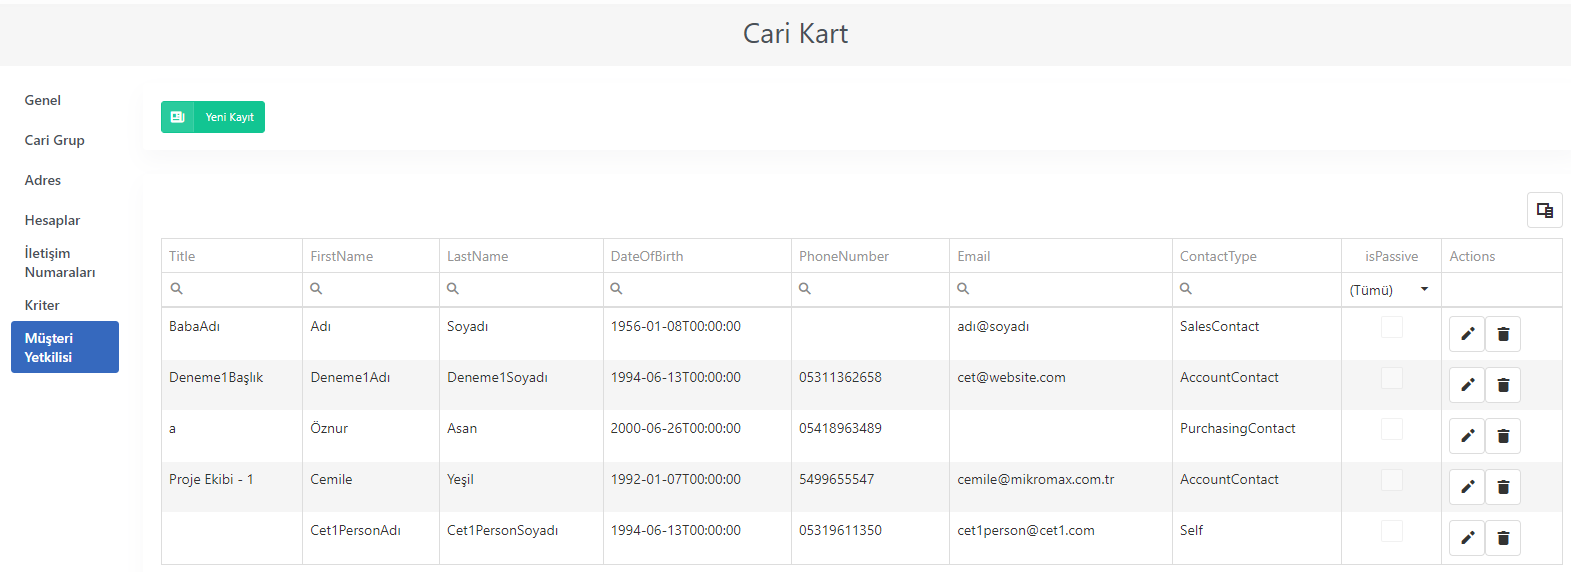Open the ContactType filter search options
Screen dimensions: 1571x572
point(1186,289)
